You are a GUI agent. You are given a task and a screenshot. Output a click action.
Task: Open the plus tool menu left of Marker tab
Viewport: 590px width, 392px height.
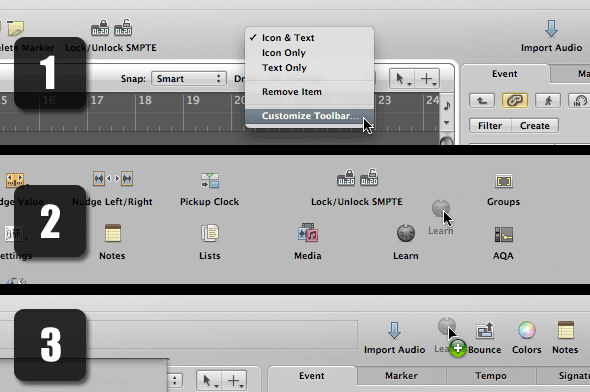[234, 381]
